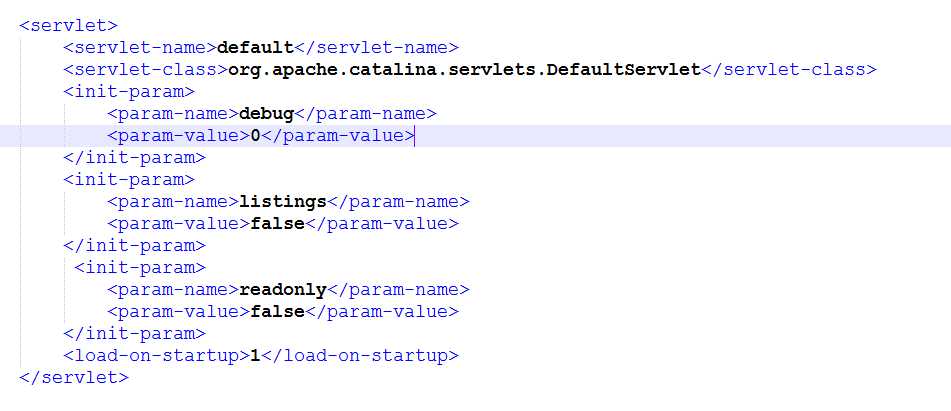Click the opening <load-on-startup> tag
This screenshot has width=951, height=411.
pos(156,355)
